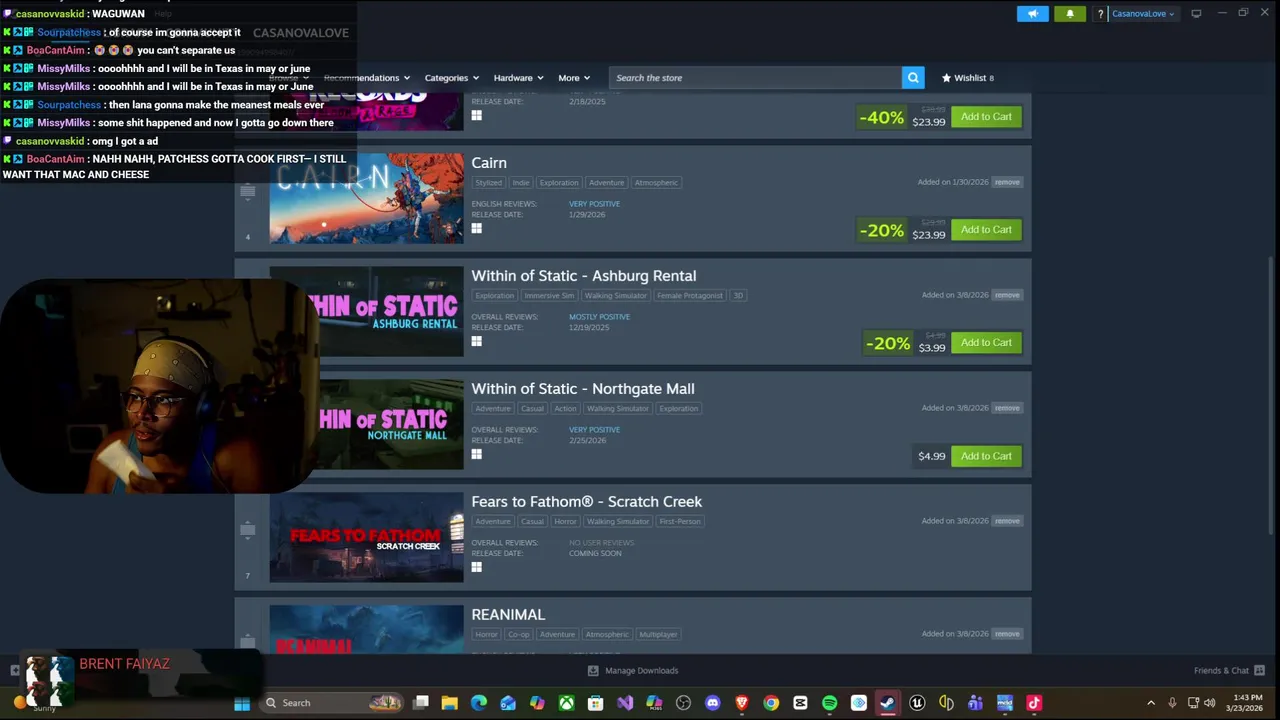
Task: Open Visual Studio from taskbar
Action: click(x=625, y=703)
